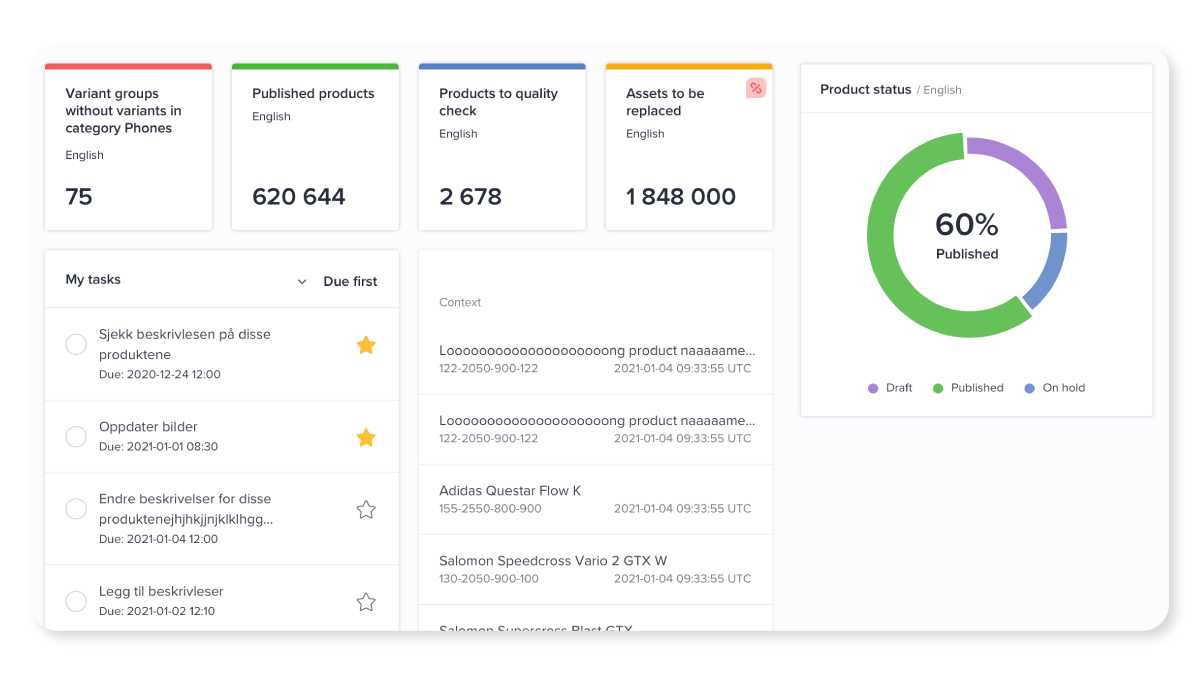Check off the Oppdater bilder task
Viewport: 1200px width, 675px height.
(x=76, y=437)
